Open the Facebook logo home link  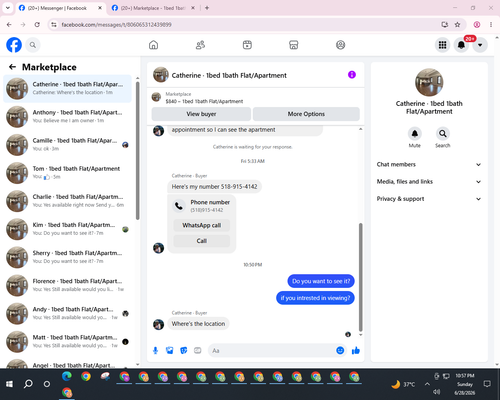click(14, 45)
